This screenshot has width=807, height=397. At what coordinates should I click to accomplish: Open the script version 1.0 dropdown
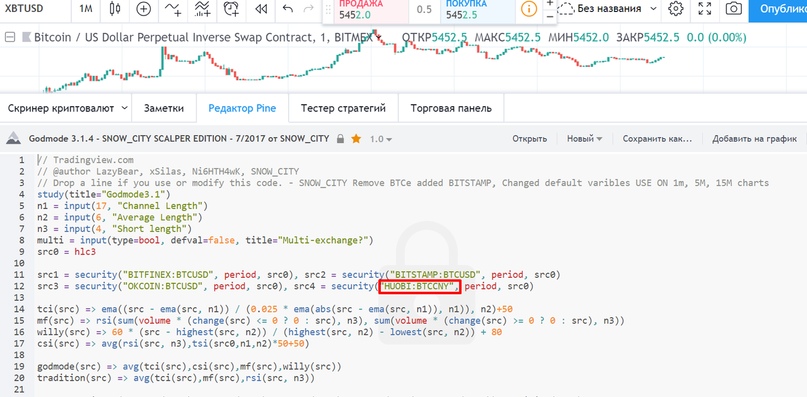tap(381, 139)
